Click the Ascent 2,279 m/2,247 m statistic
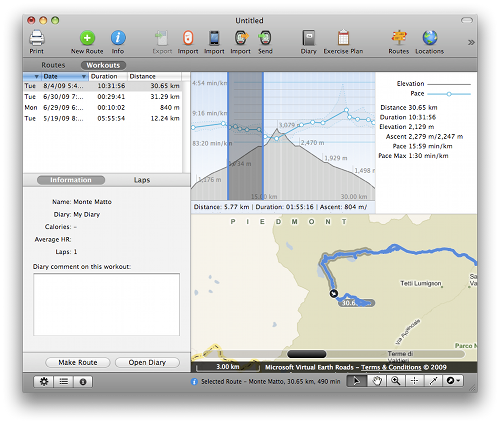Image resolution: width=500 pixels, height=424 pixels. pyautogui.click(x=424, y=136)
